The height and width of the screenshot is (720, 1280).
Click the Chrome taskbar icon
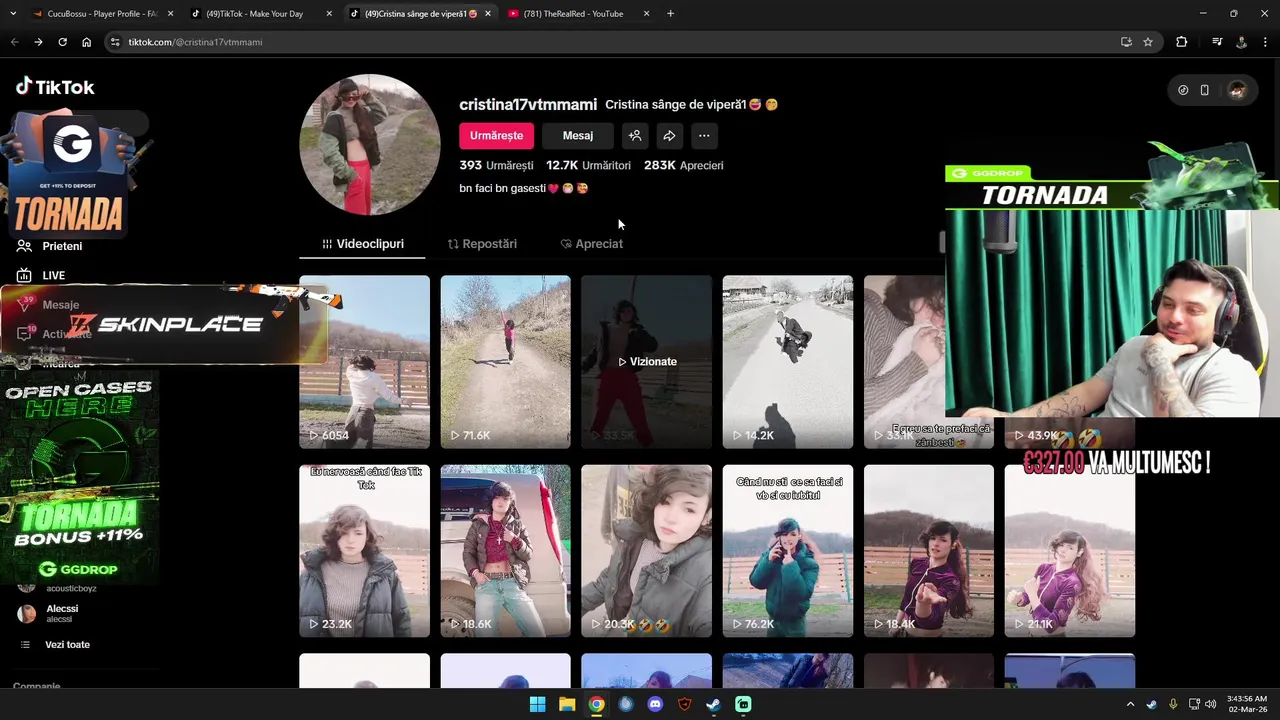point(596,704)
